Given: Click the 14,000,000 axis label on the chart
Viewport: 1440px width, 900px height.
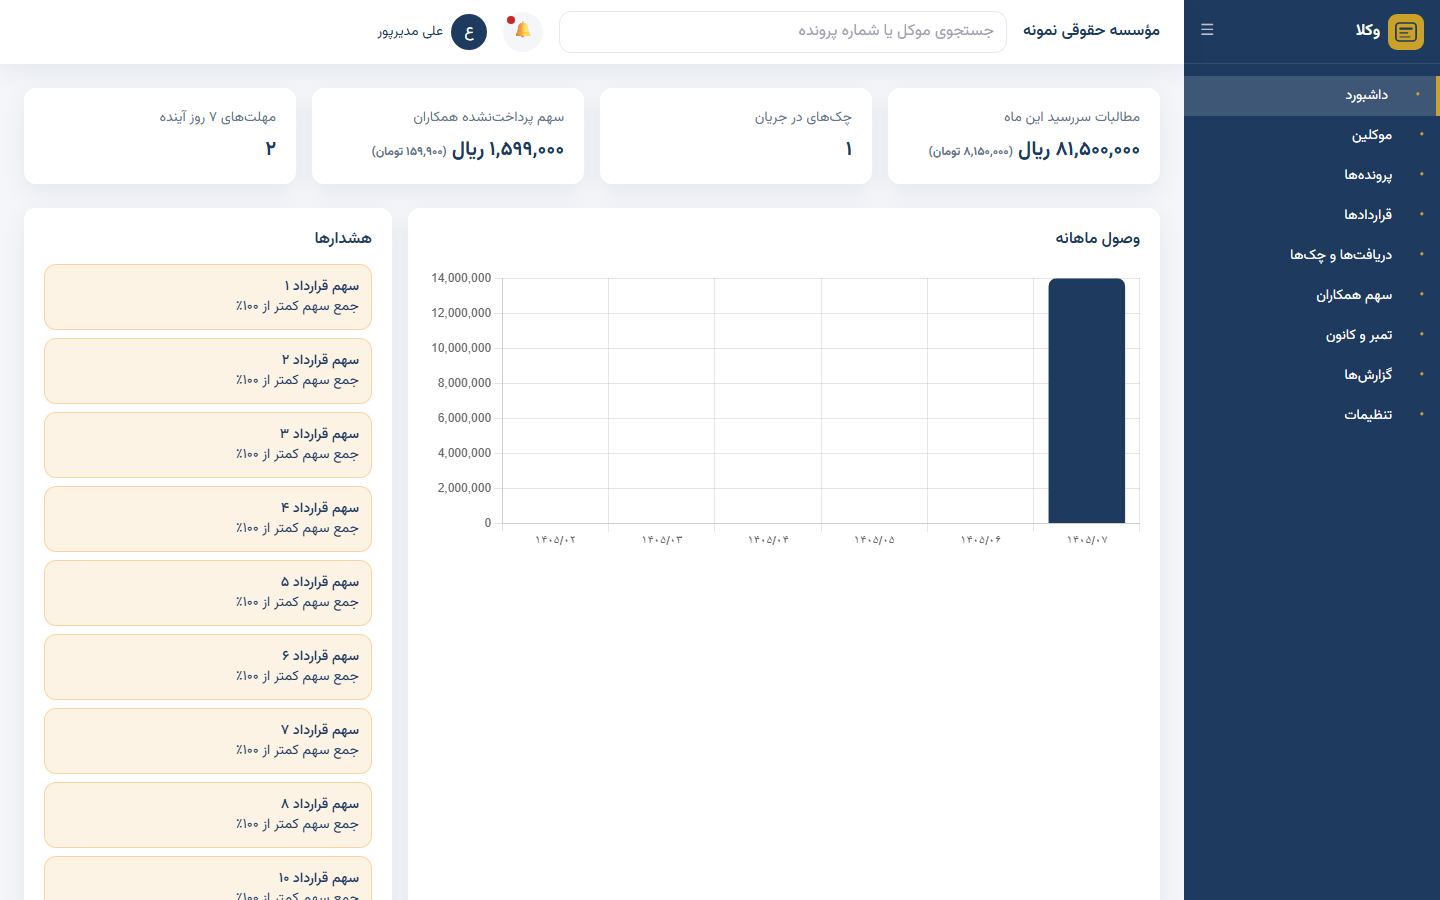Looking at the screenshot, I should click(461, 278).
